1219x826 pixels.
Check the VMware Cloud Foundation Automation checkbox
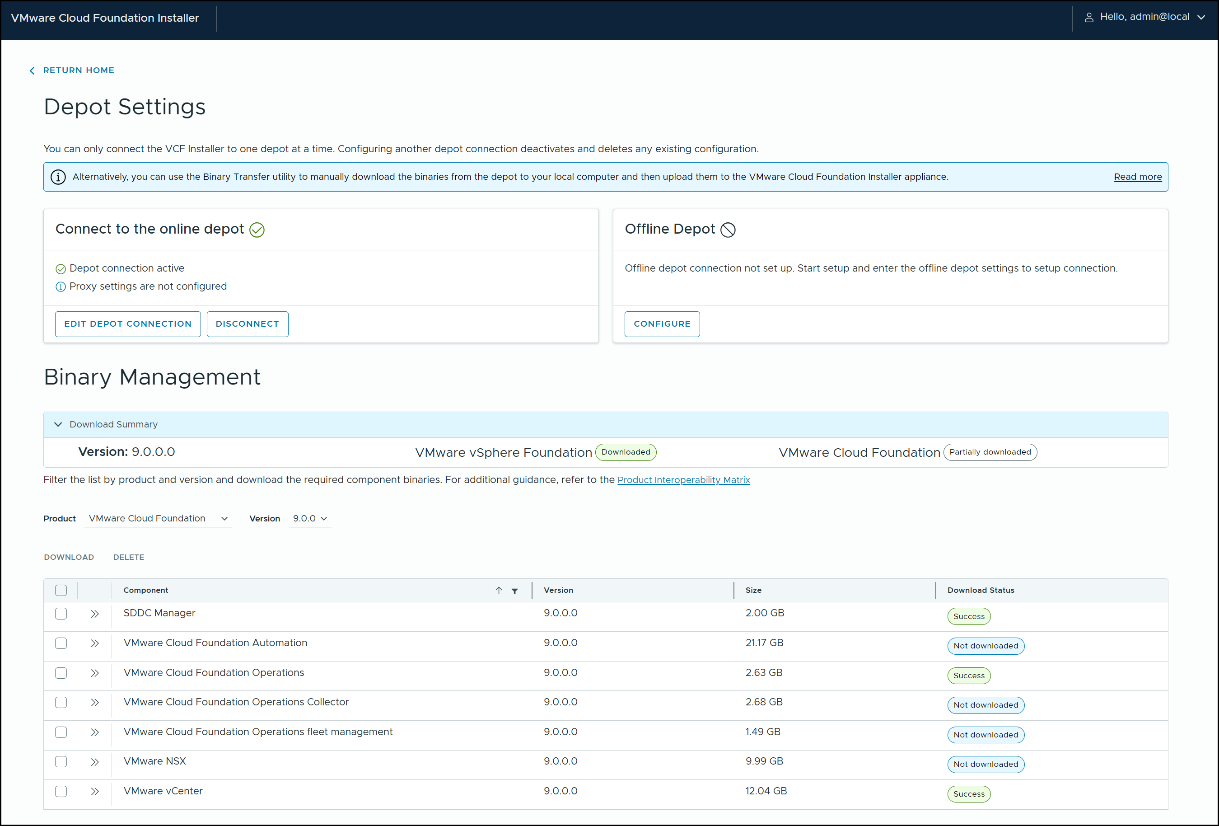(61, 644)
